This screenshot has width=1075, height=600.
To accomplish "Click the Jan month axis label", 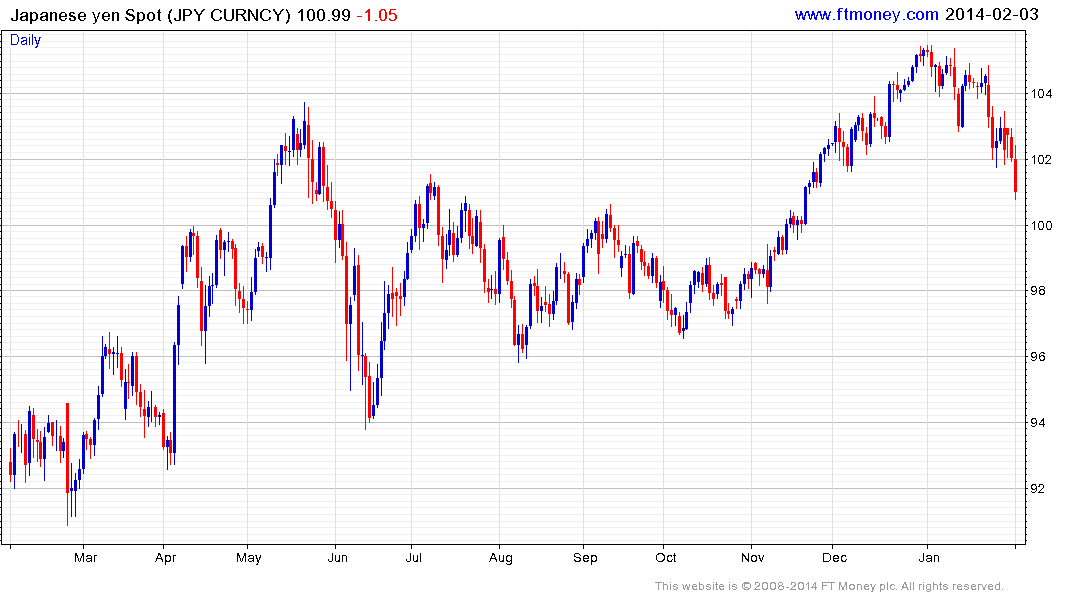I will [x=929, y=557].
